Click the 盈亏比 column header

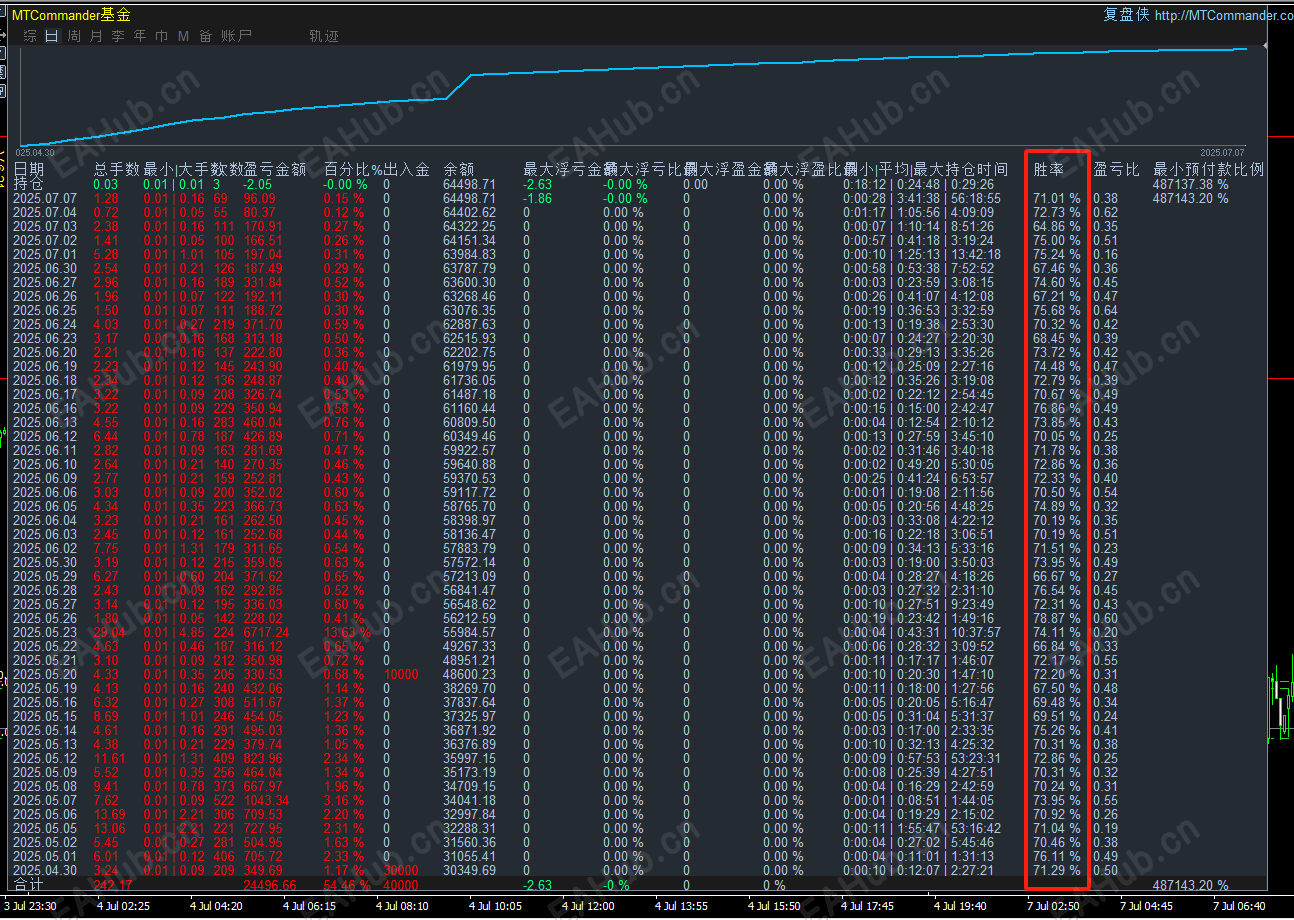coord(1116,170)
